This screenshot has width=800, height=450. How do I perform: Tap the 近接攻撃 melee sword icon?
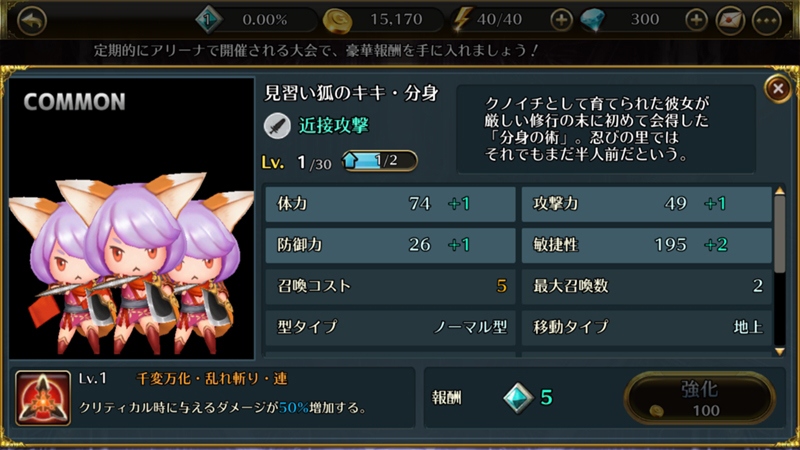click(277, 126)
